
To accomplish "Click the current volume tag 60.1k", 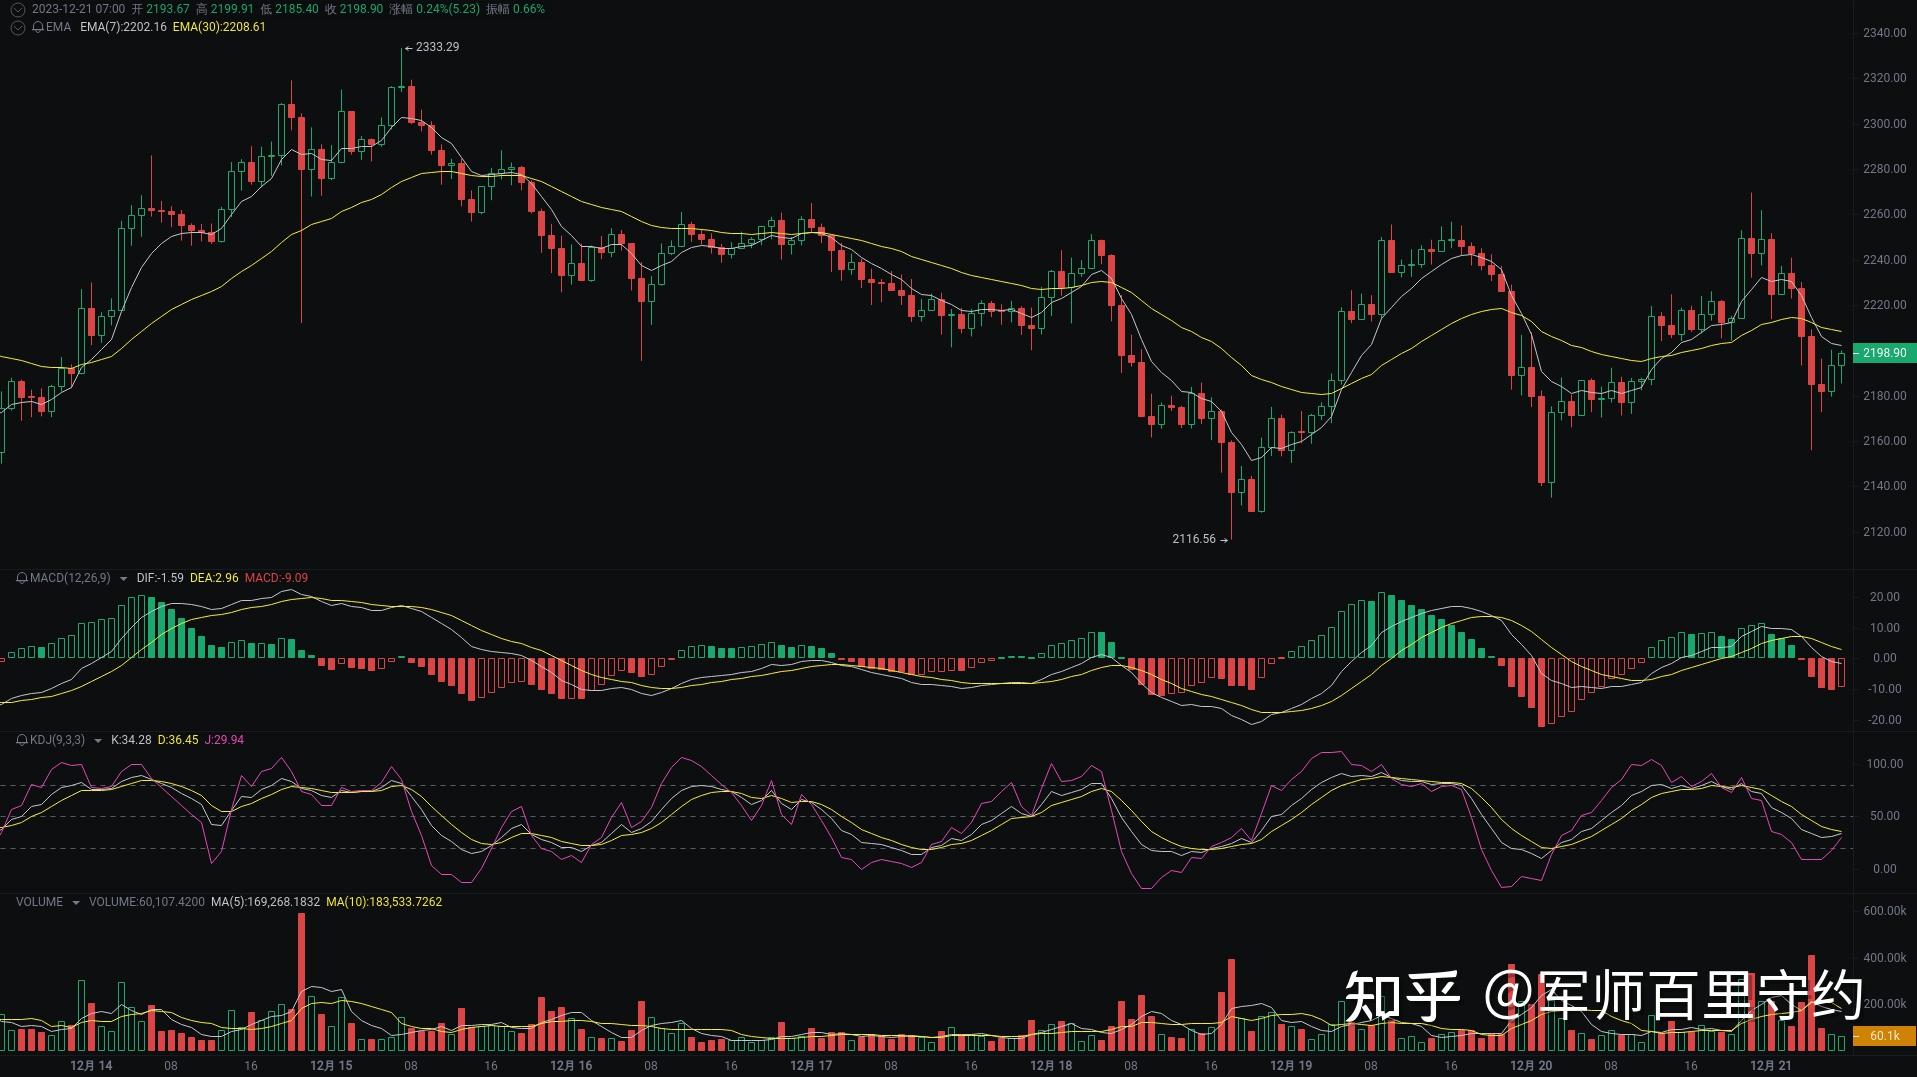I will [x=1884, y=1036].
